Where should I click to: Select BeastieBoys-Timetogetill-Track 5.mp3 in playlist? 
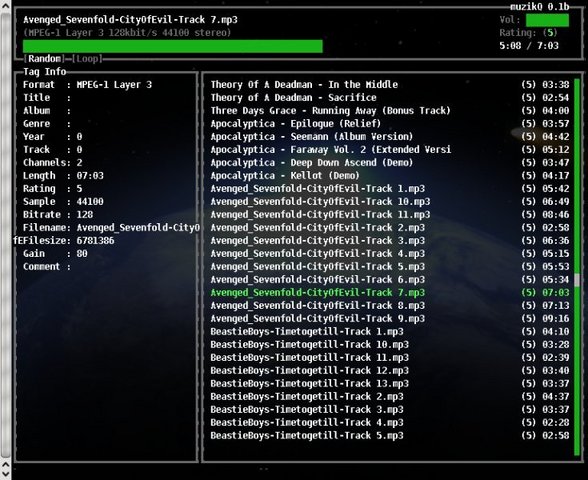point(390,436)
